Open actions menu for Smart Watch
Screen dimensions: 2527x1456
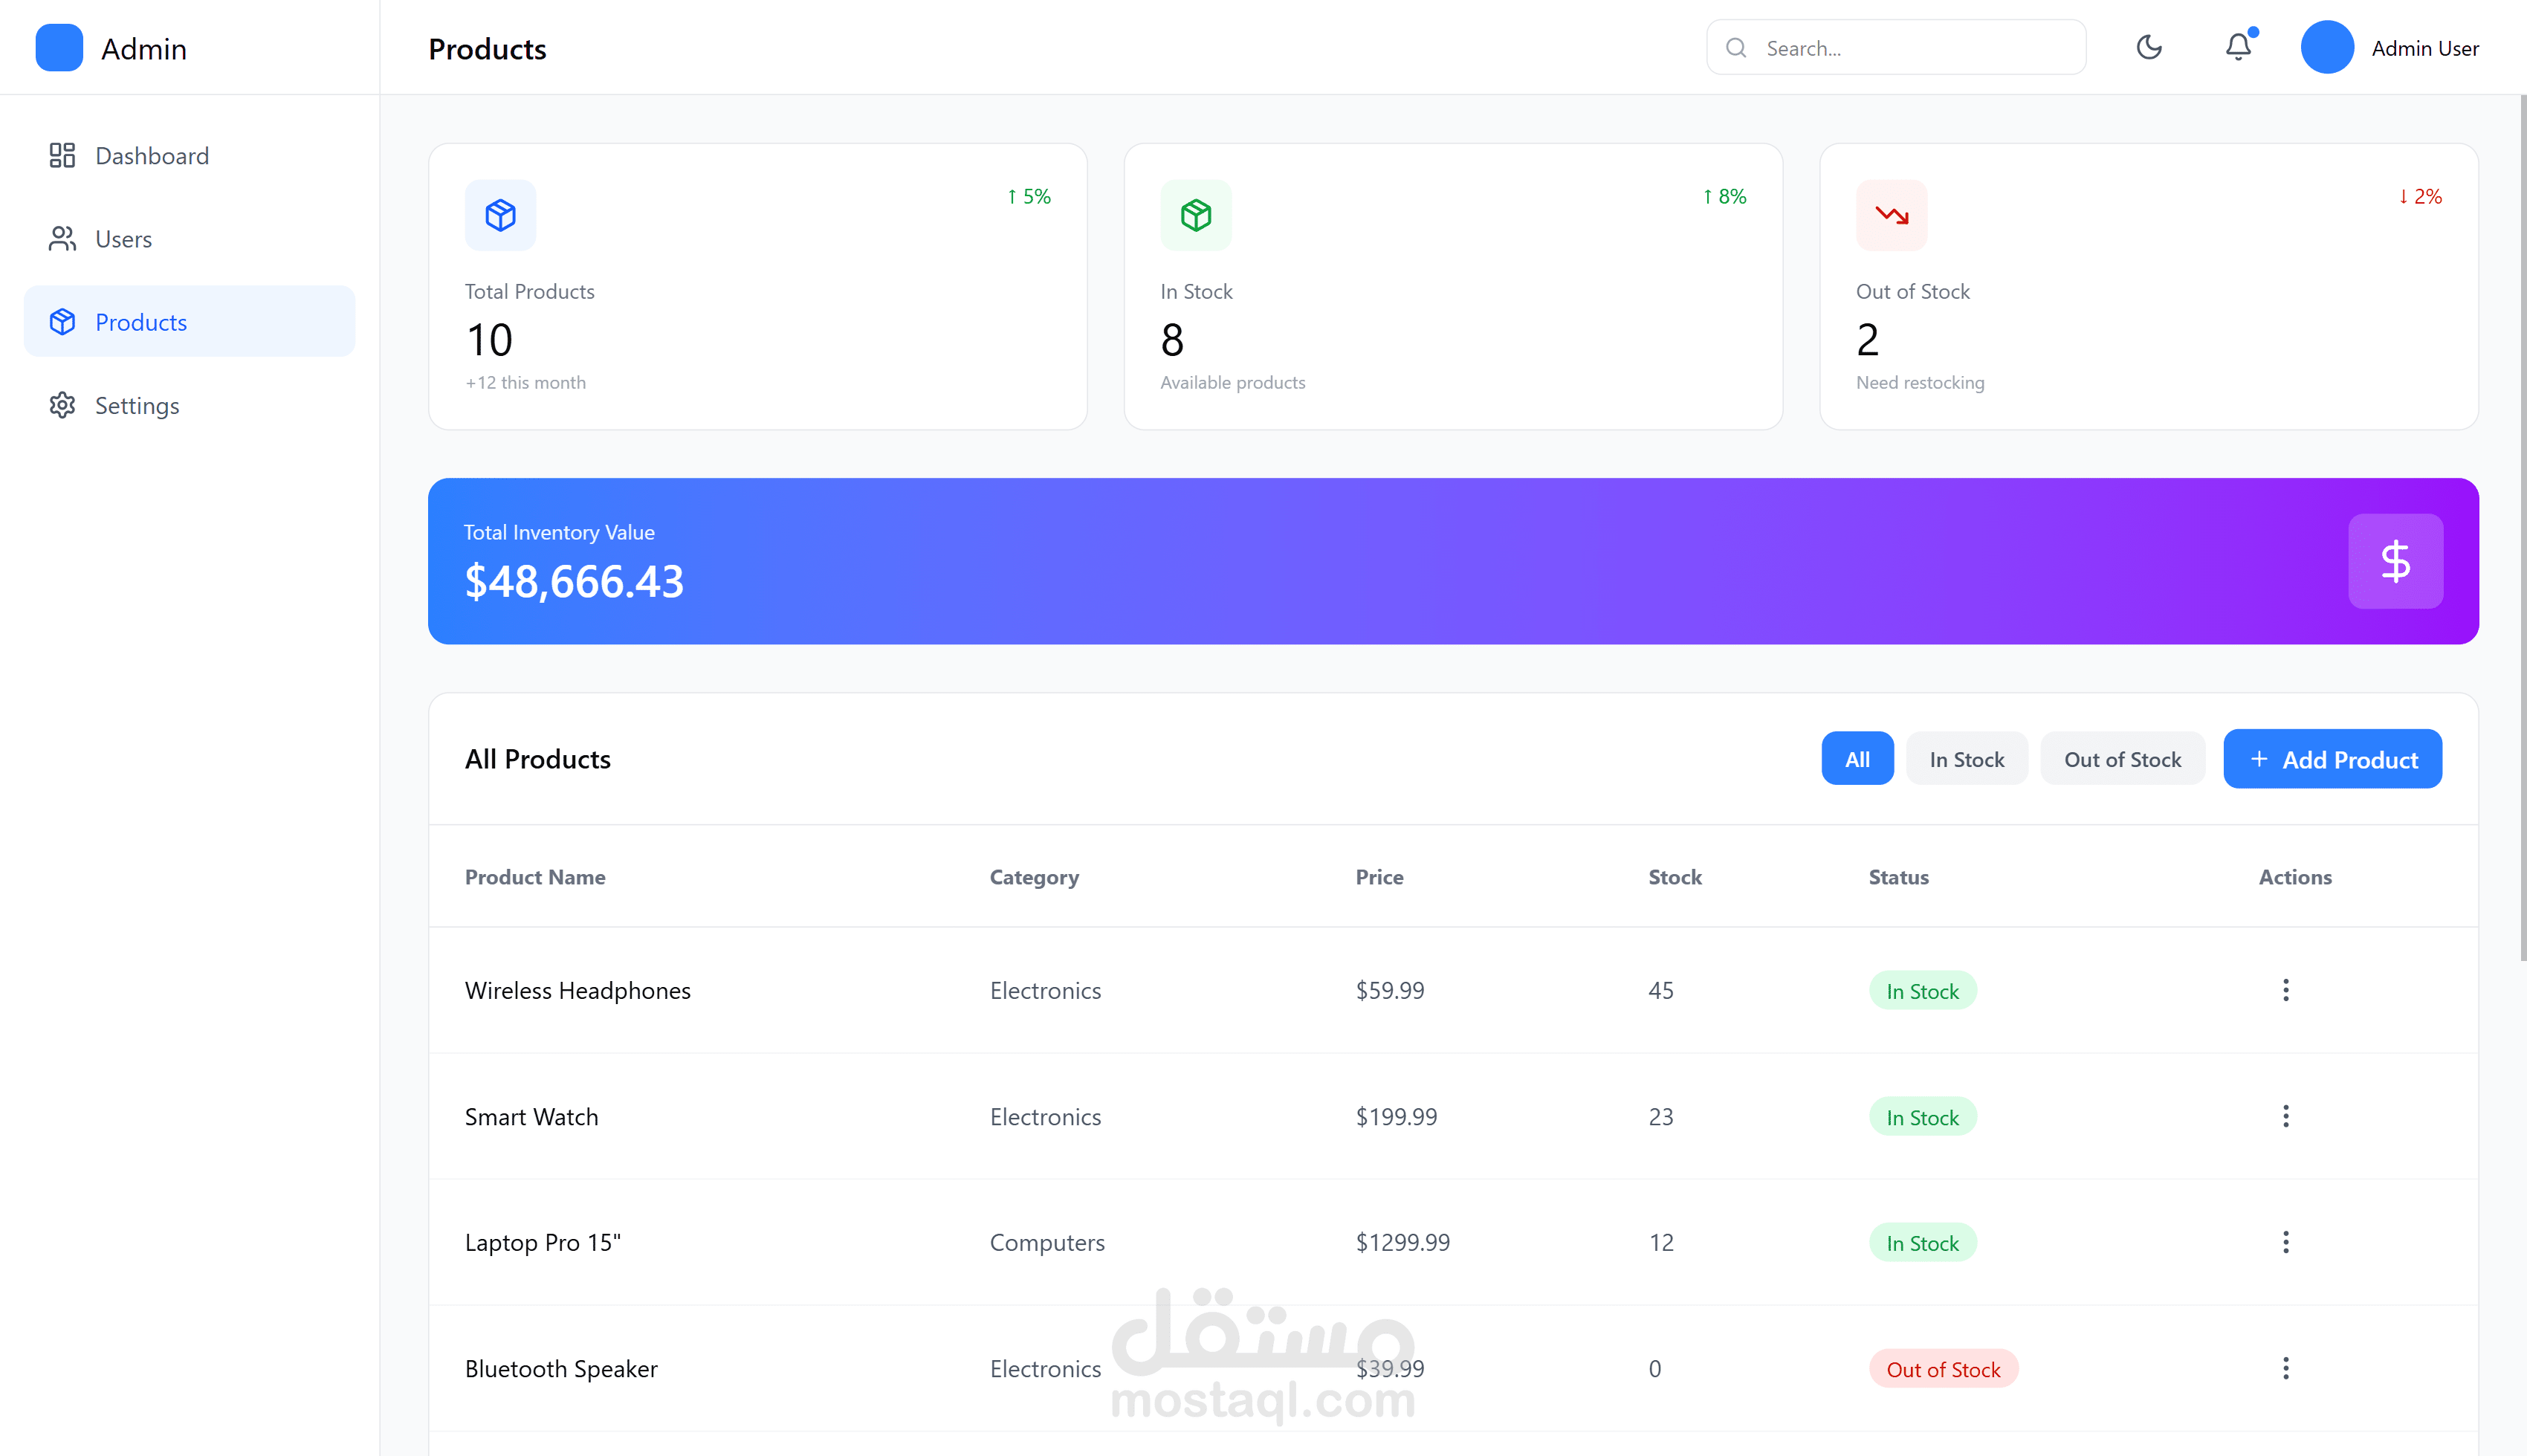tap(2285, 1116)
